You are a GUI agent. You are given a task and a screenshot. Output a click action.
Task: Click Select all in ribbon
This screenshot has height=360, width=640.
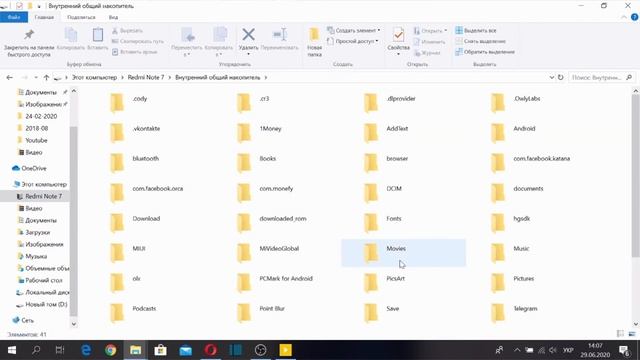476,31
